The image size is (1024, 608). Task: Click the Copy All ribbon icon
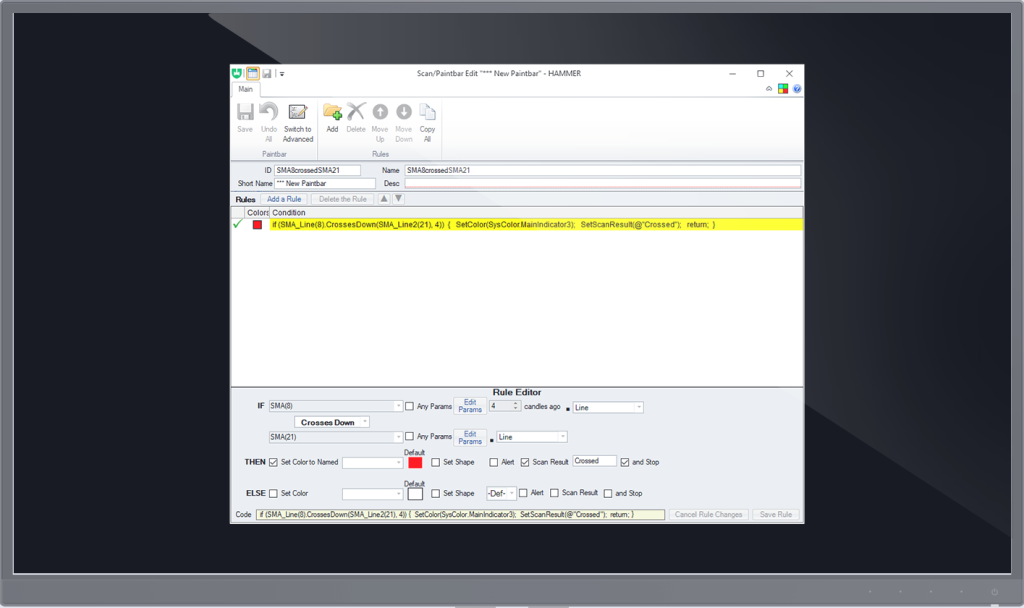(x=427, y=112)
